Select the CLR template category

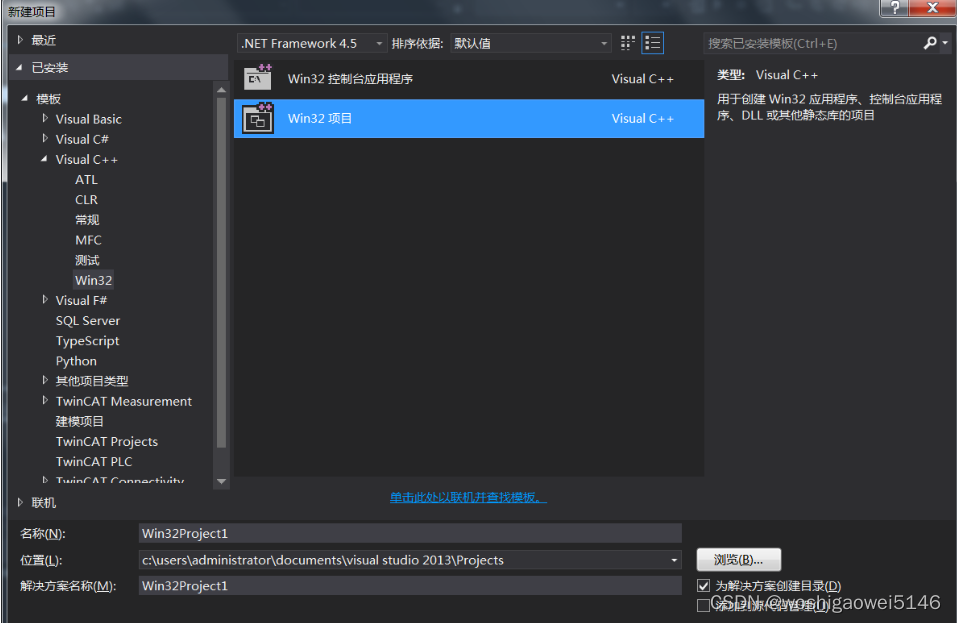click(86, 200)
